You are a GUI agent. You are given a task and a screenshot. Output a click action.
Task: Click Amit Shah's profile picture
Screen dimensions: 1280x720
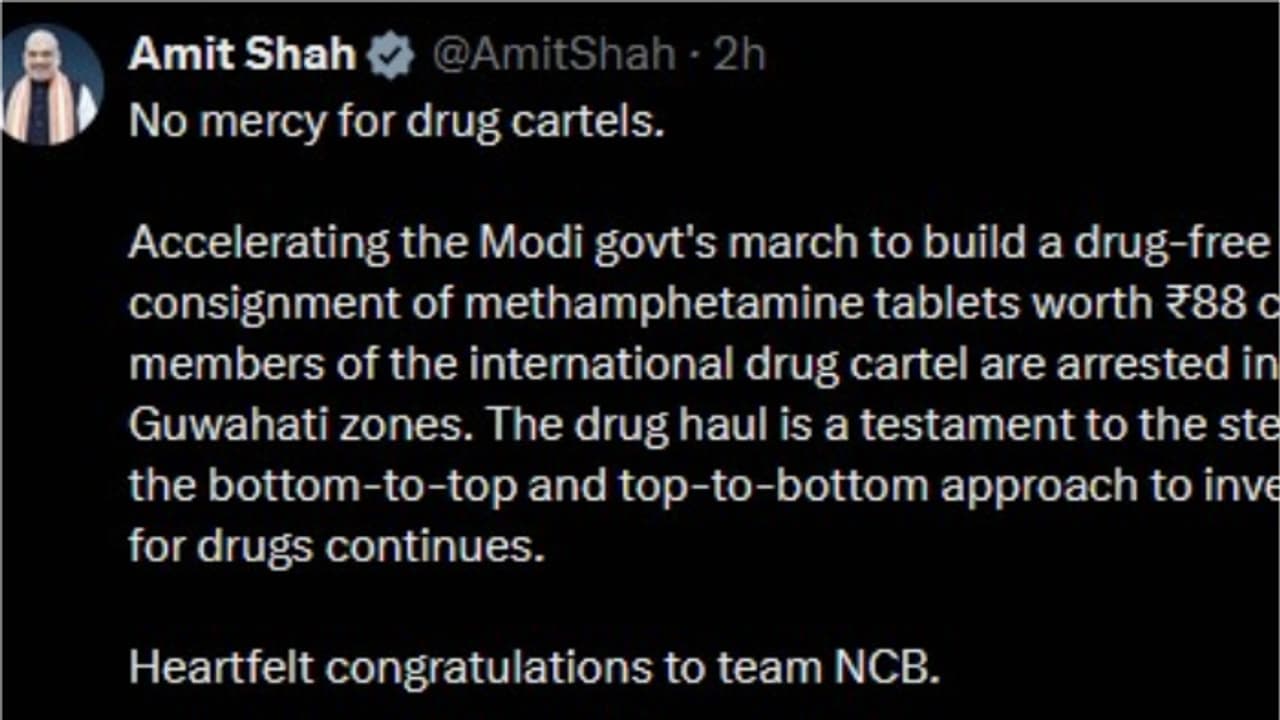(52, 85)
